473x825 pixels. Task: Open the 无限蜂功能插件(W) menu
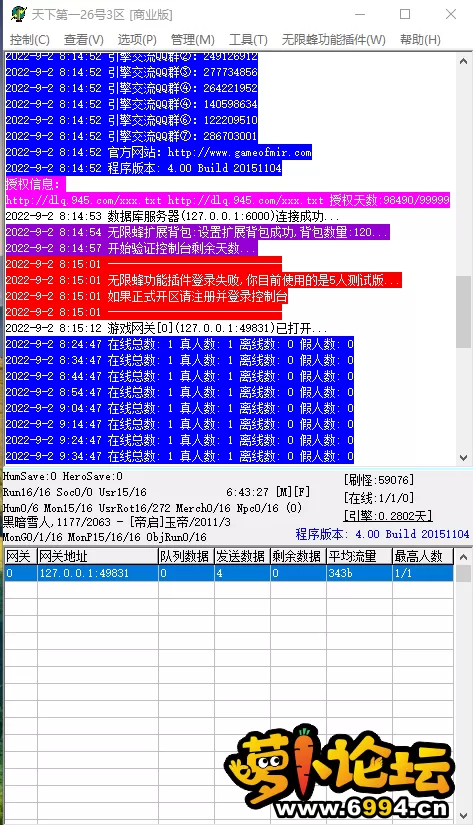tap(334, 39)
